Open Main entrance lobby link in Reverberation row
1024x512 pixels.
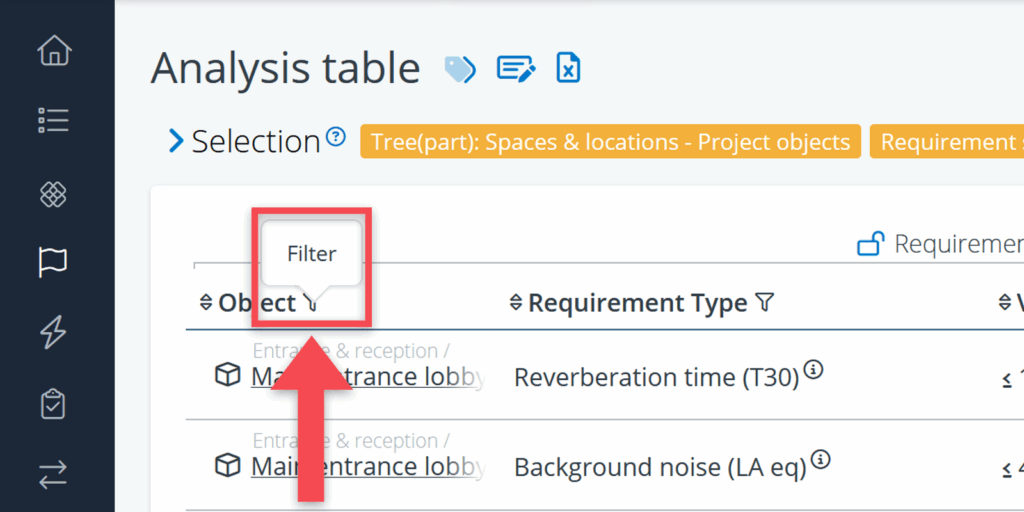[x=367, y=377]
